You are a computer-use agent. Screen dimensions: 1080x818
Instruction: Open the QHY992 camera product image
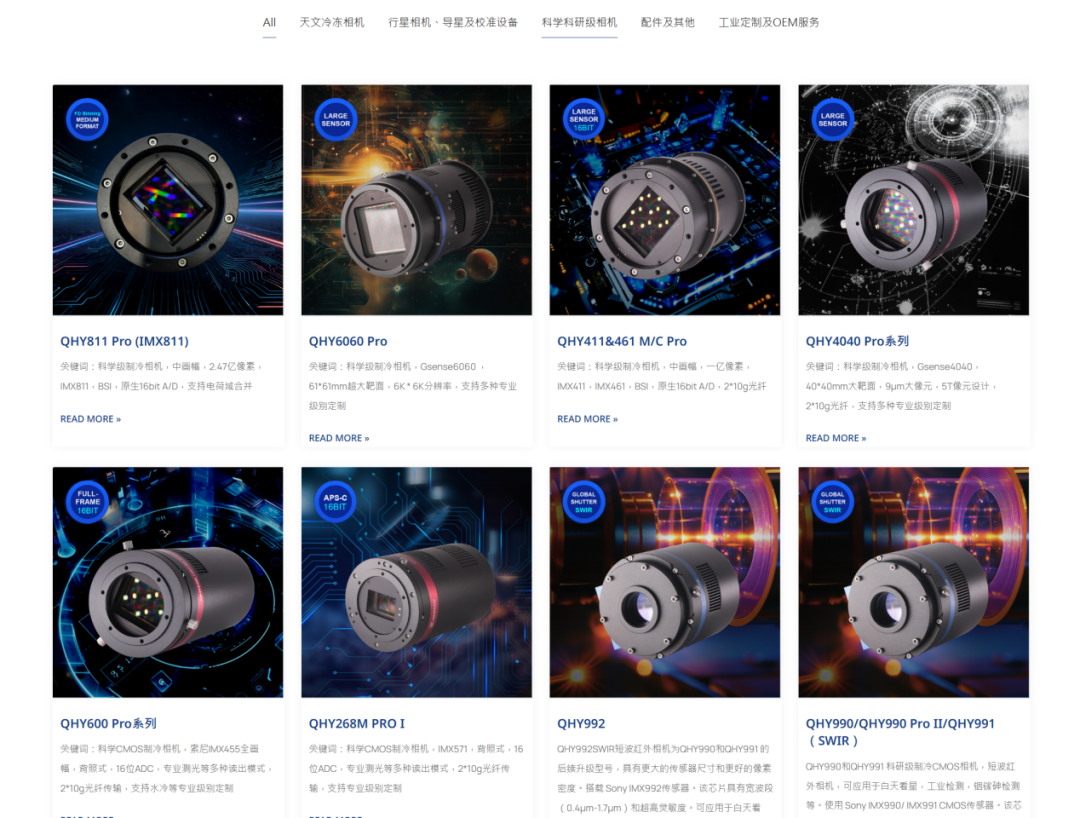[665, 583]
